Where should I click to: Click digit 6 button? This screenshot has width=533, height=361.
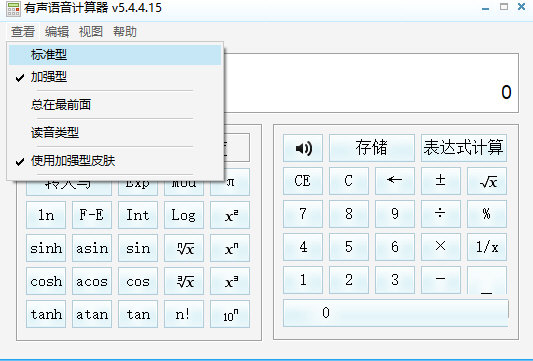[x=395, y=247]
